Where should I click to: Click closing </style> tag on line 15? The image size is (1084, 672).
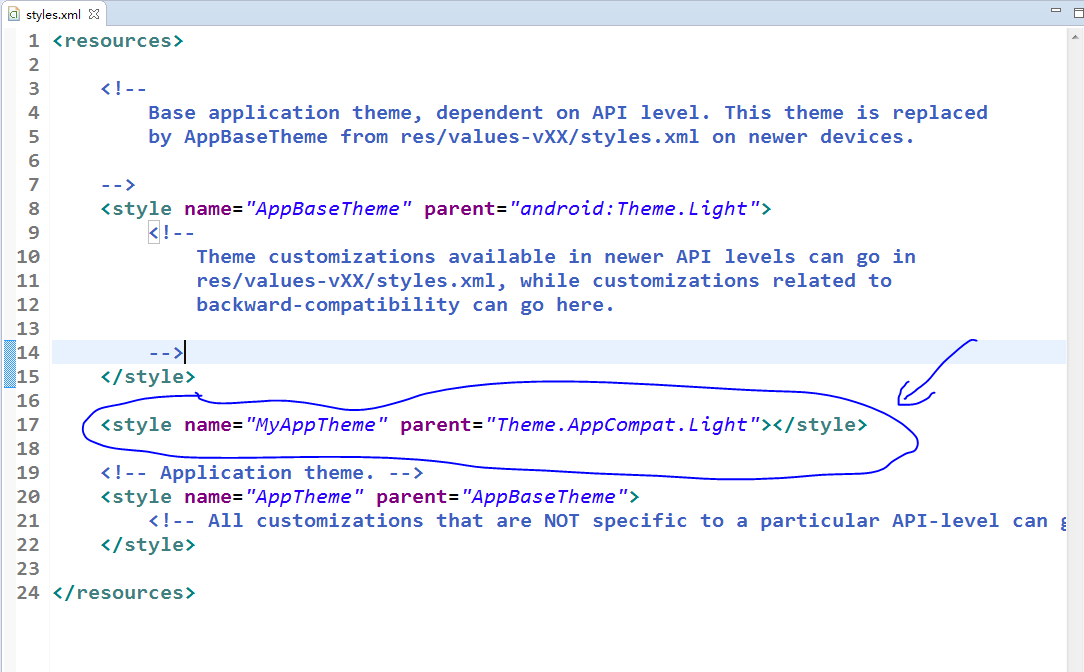coord(148,377)
